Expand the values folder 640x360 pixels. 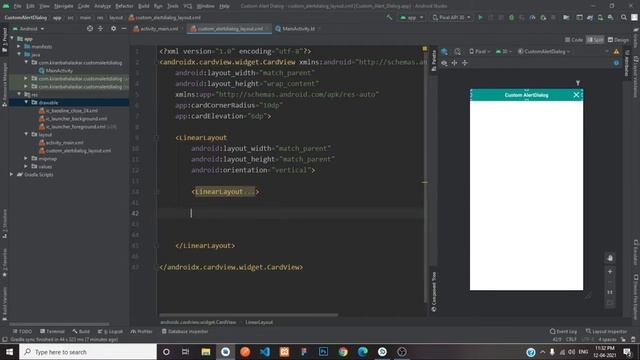[26, 167]
